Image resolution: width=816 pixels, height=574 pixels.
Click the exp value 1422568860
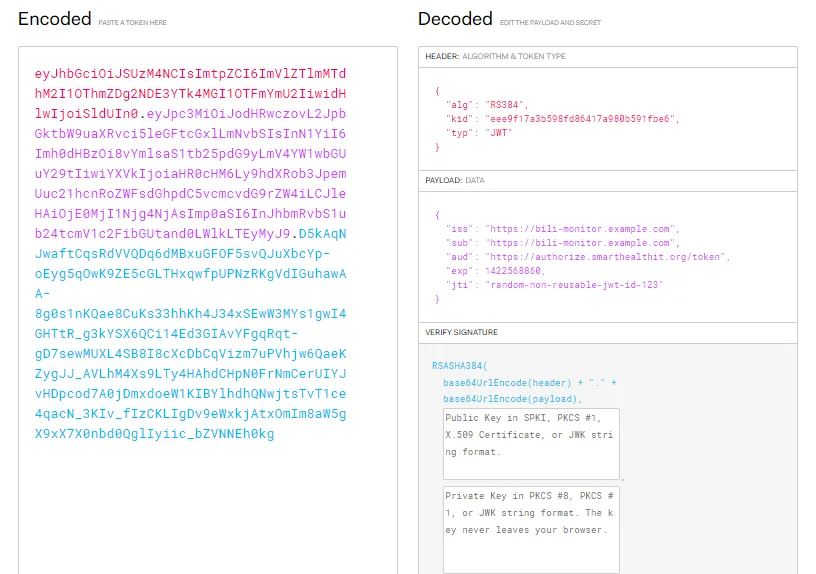[514, 271]
